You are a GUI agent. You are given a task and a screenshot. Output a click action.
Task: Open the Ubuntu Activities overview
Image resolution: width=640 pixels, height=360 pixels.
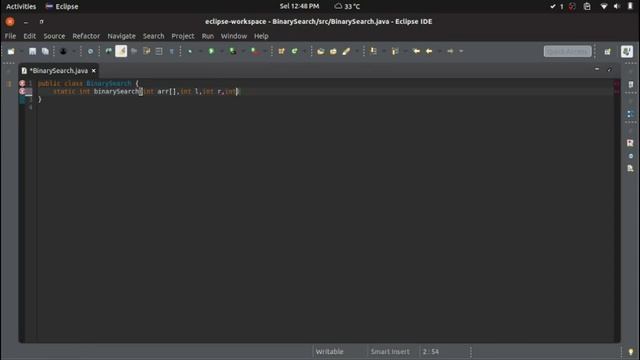[x=21, y=7]
